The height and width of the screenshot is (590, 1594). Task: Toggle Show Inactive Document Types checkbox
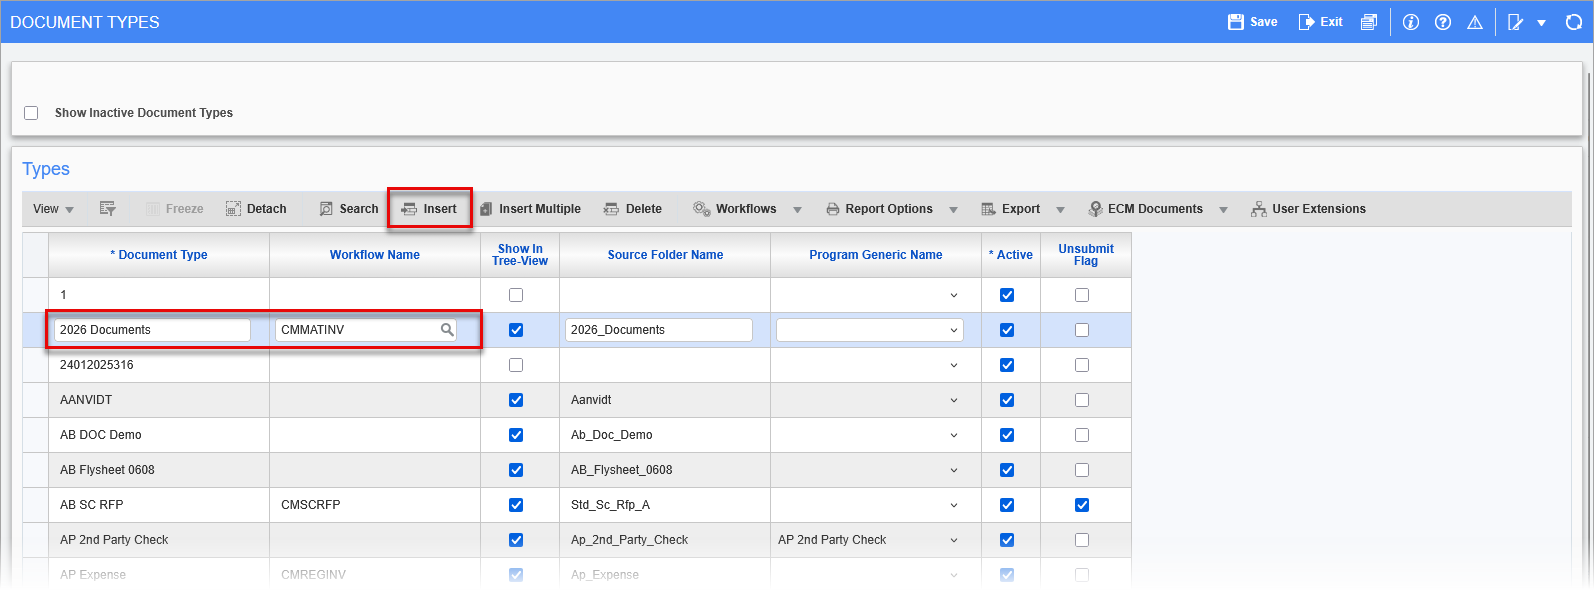31,113
